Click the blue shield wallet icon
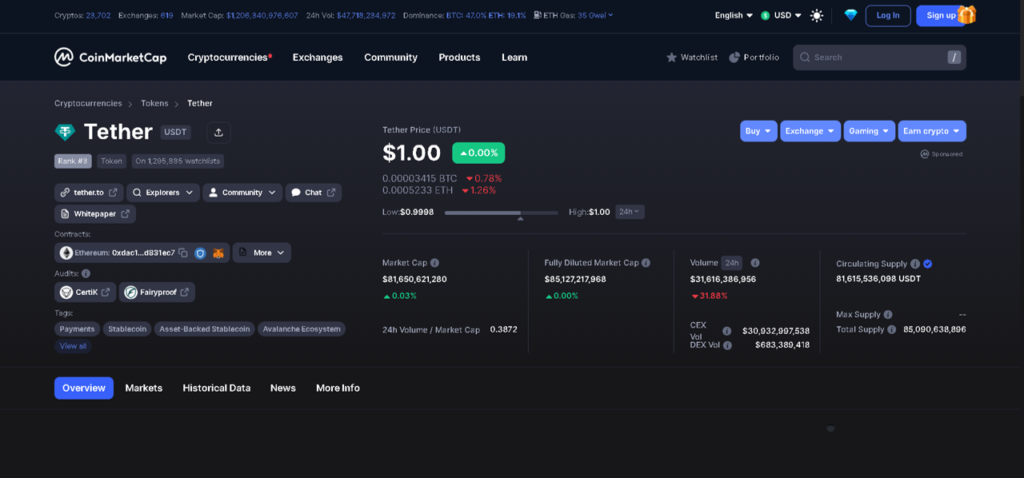This screenshot has height=478, width=1024. point(200,253)
